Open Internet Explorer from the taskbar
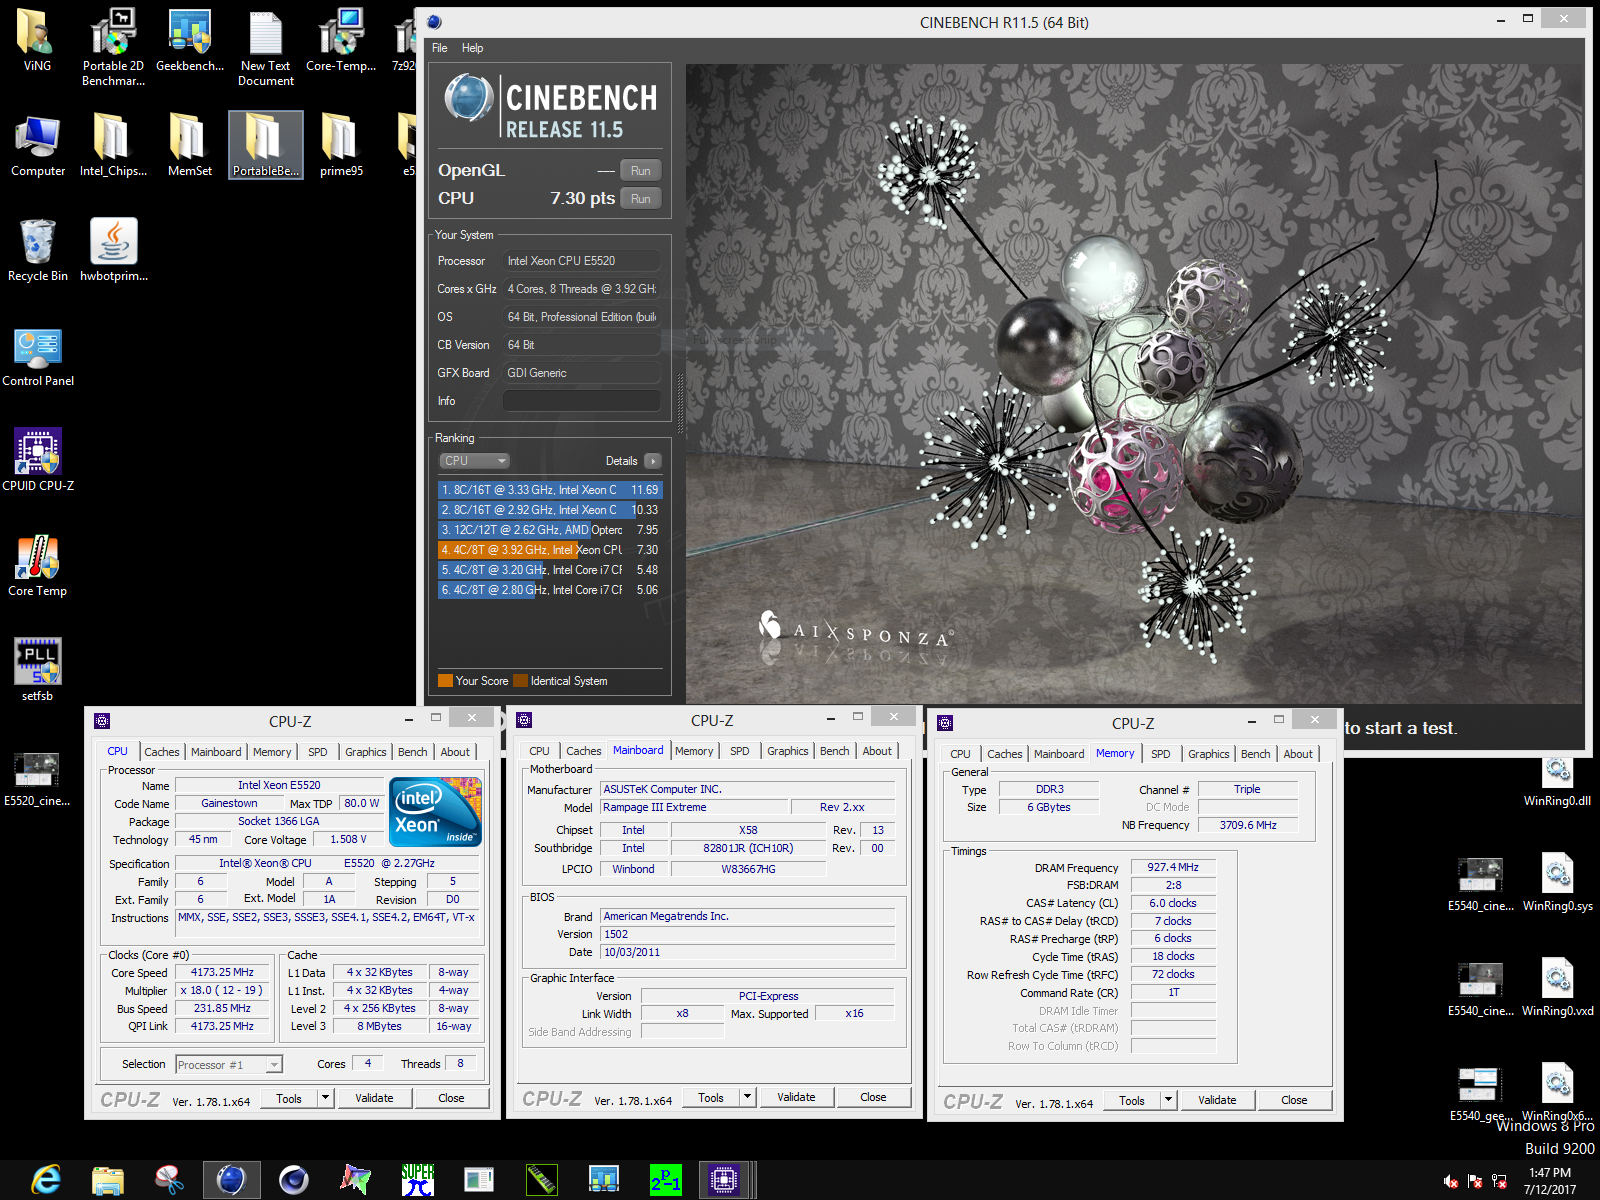This screenshot has height=1200, width=1600. pyautogui.click(x=46, y=1180)
